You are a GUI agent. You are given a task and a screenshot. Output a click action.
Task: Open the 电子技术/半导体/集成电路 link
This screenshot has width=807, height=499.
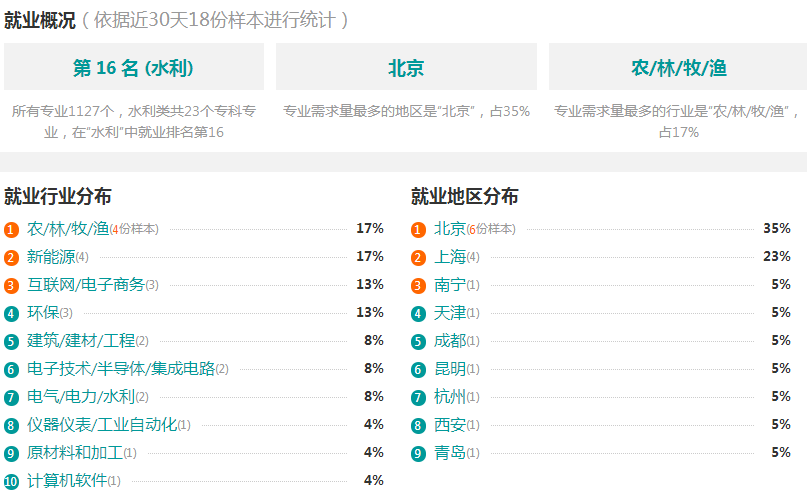click(x=121, y=368)
